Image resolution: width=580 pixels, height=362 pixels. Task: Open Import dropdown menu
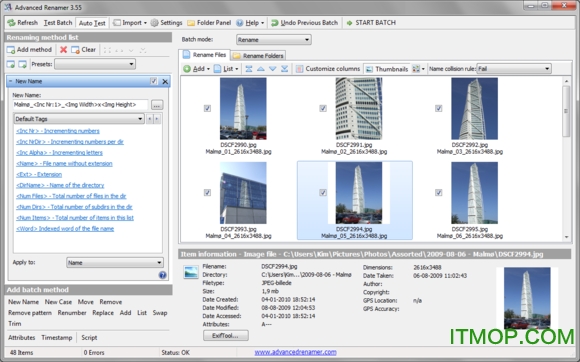pyautogui.click(x=130, y=23)
